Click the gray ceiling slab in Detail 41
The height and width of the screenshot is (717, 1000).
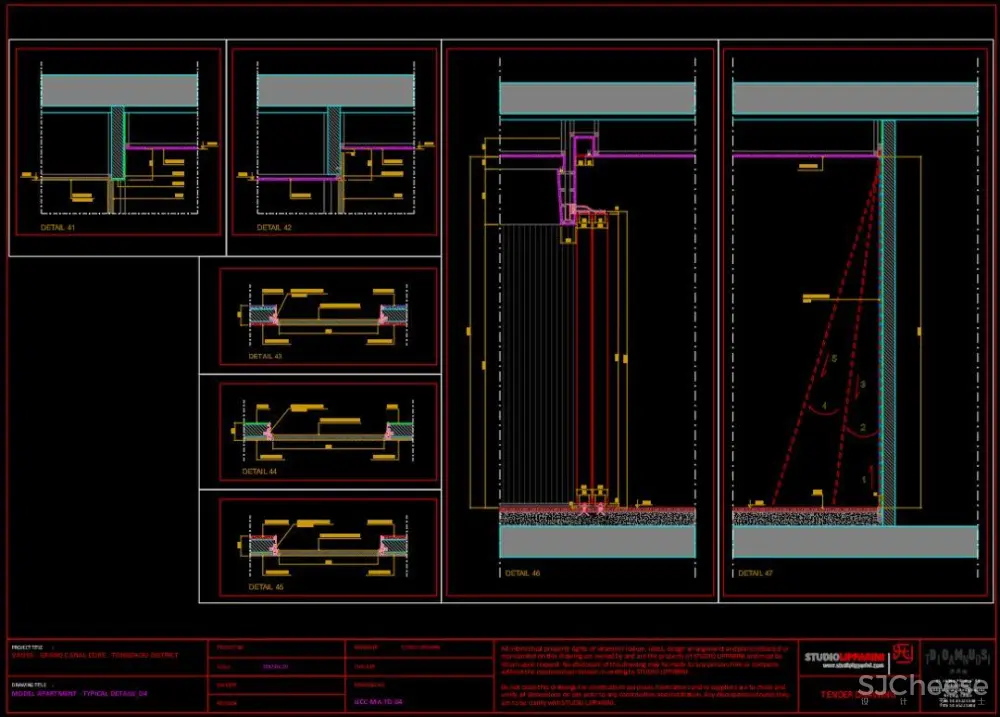[119, 91]
